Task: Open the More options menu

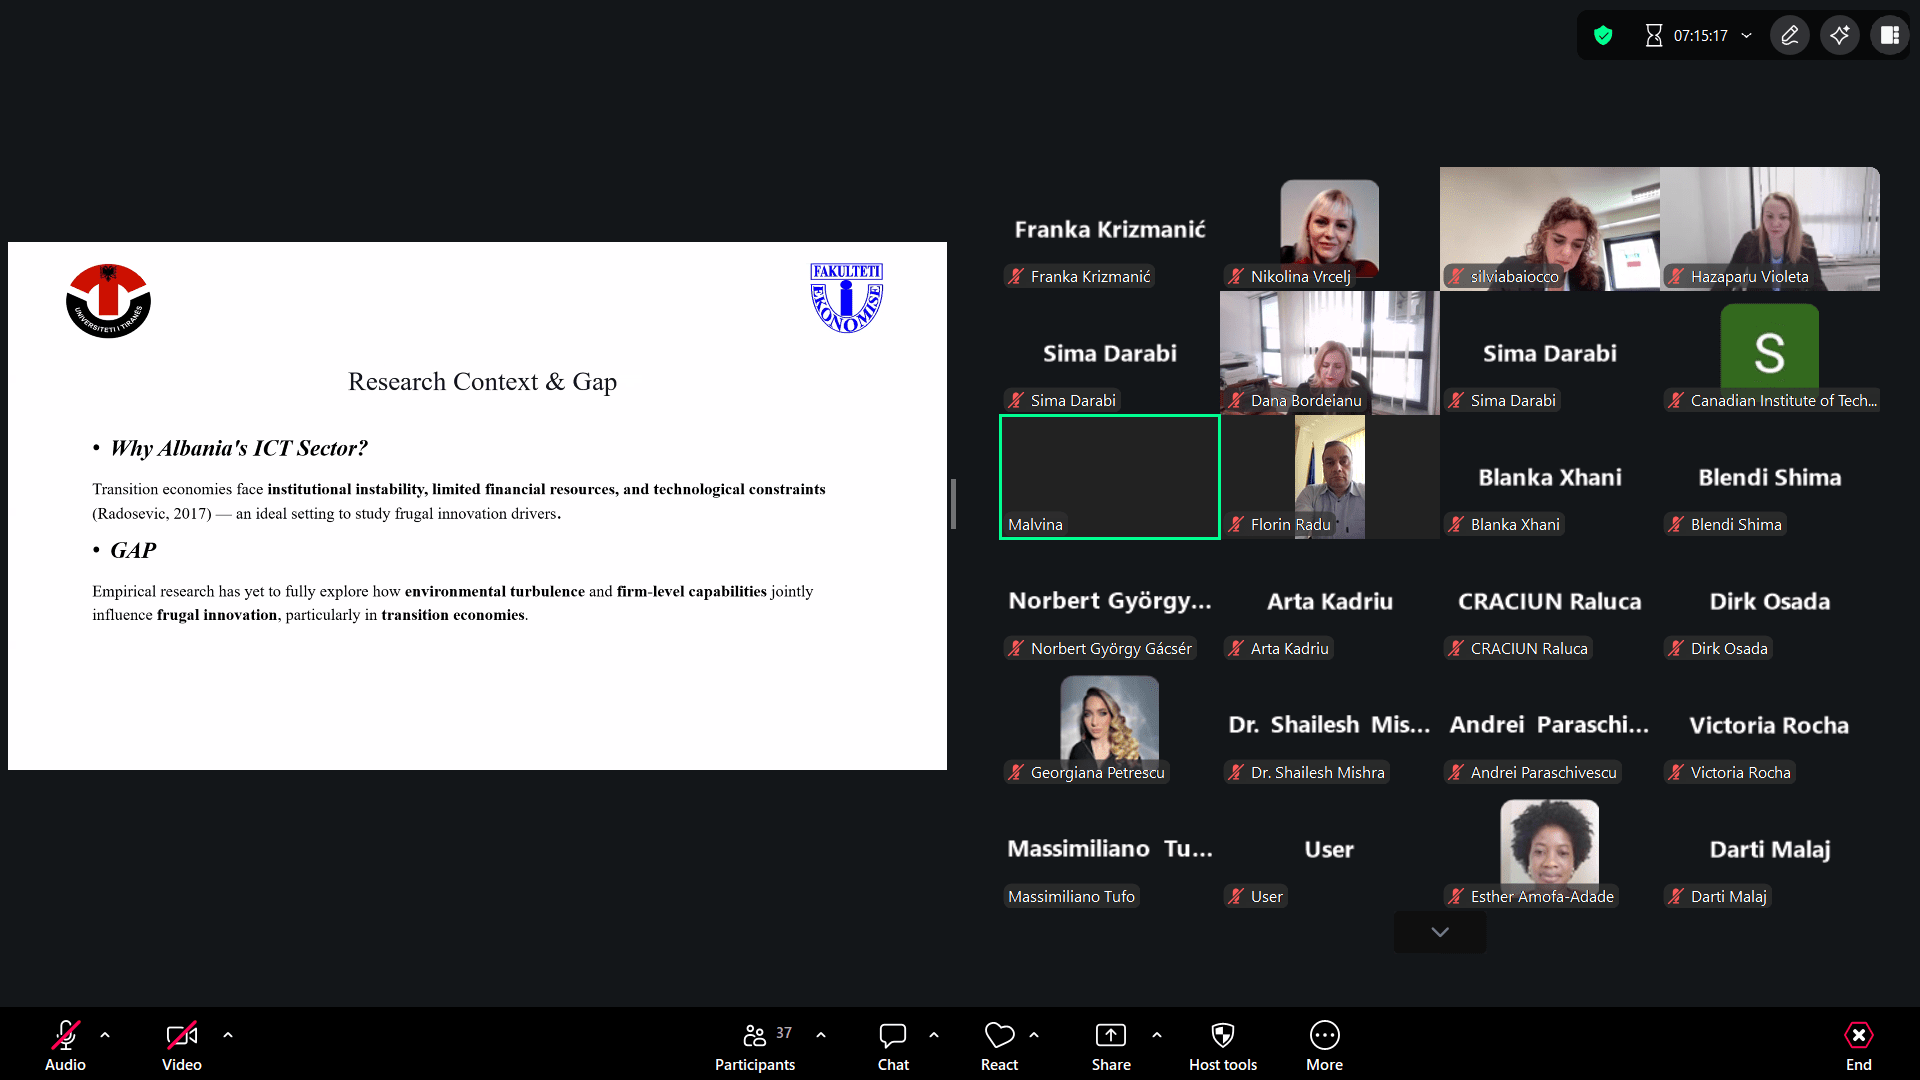Action: (1324, 1046)
